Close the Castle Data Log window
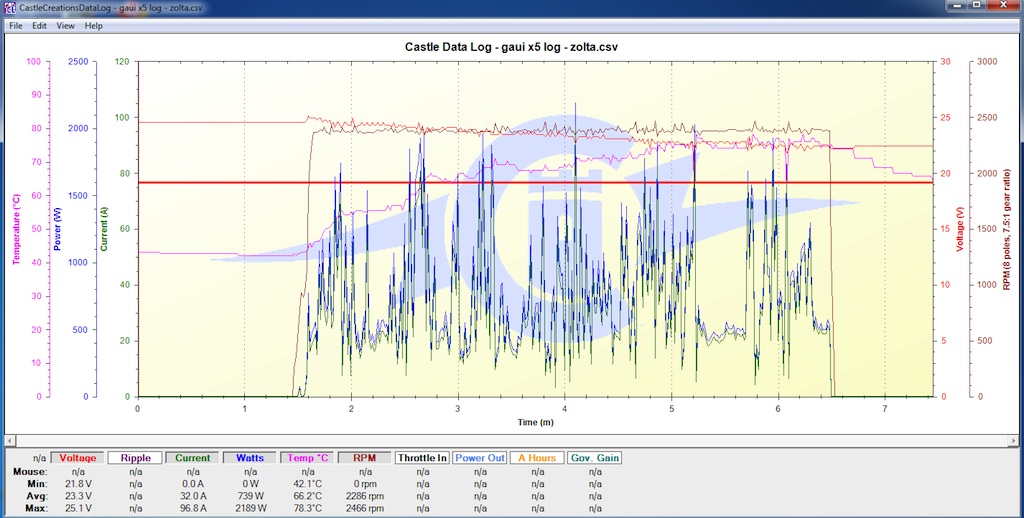This screenshot has width=1024, height=518. click(x=1002, y=7)
